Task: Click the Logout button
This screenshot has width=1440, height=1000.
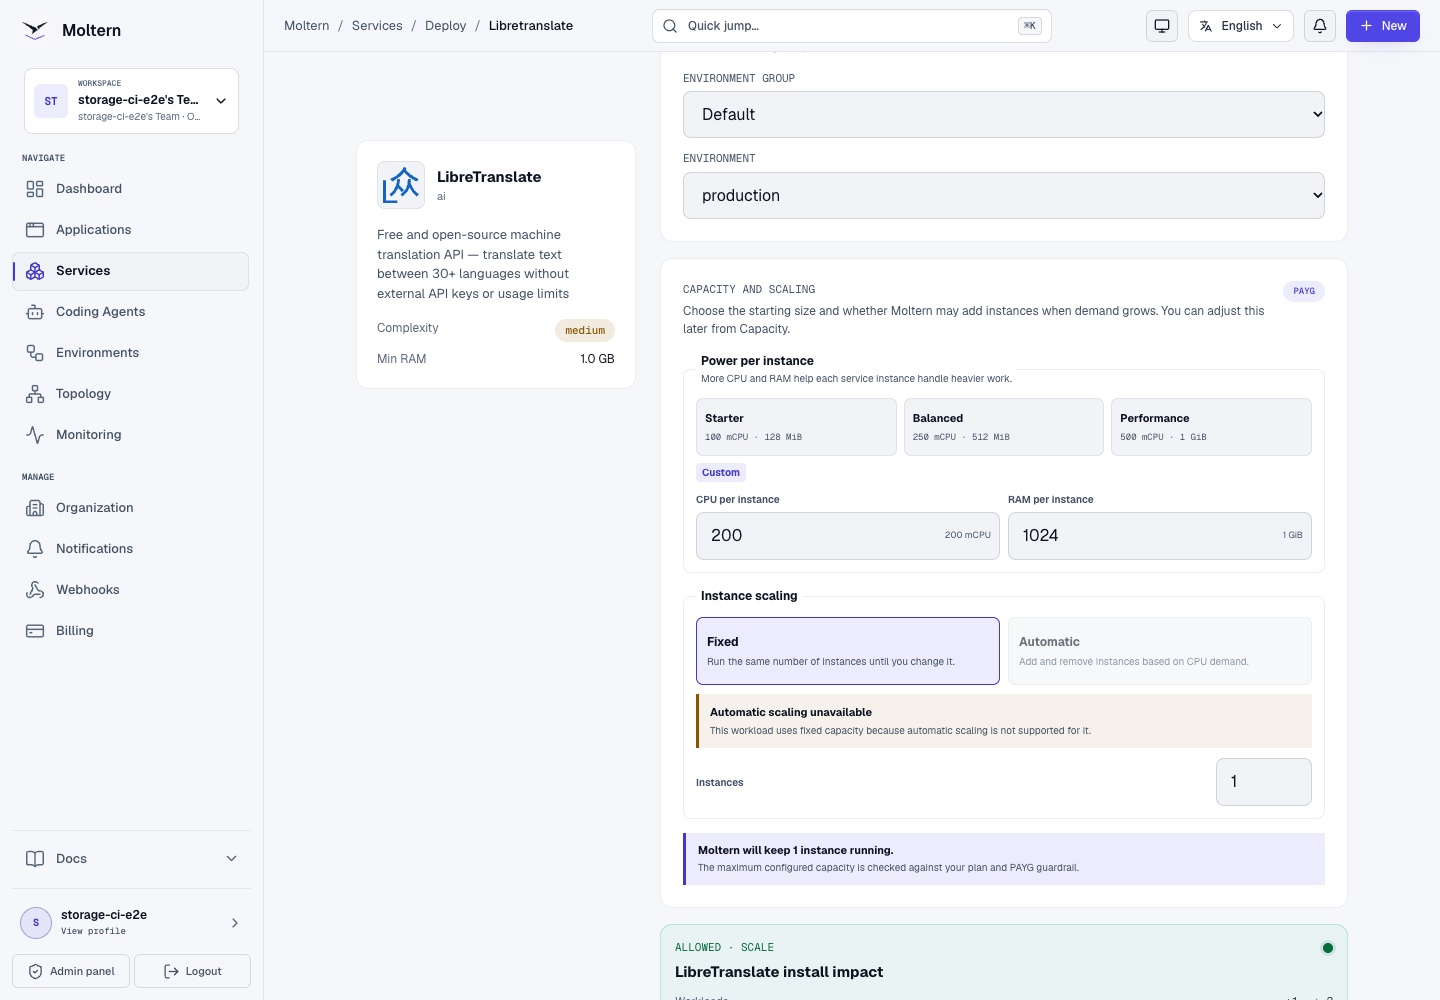Action: pos(193,971)
